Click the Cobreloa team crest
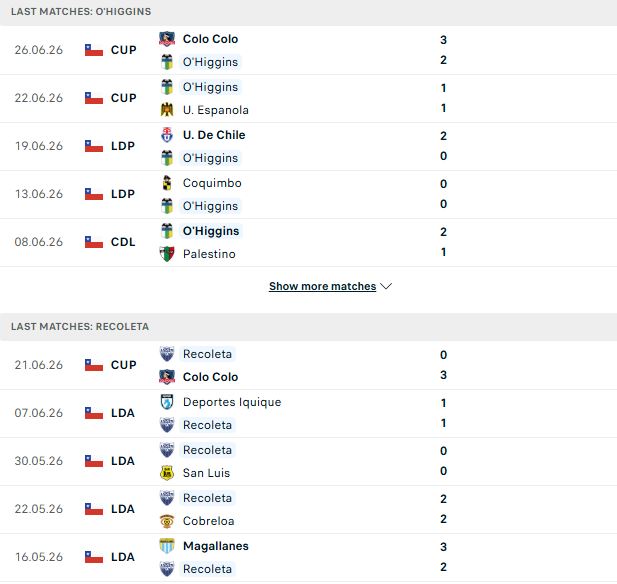Image resolution: width=617 pixels, height=584 pixels. click(167, 521)
